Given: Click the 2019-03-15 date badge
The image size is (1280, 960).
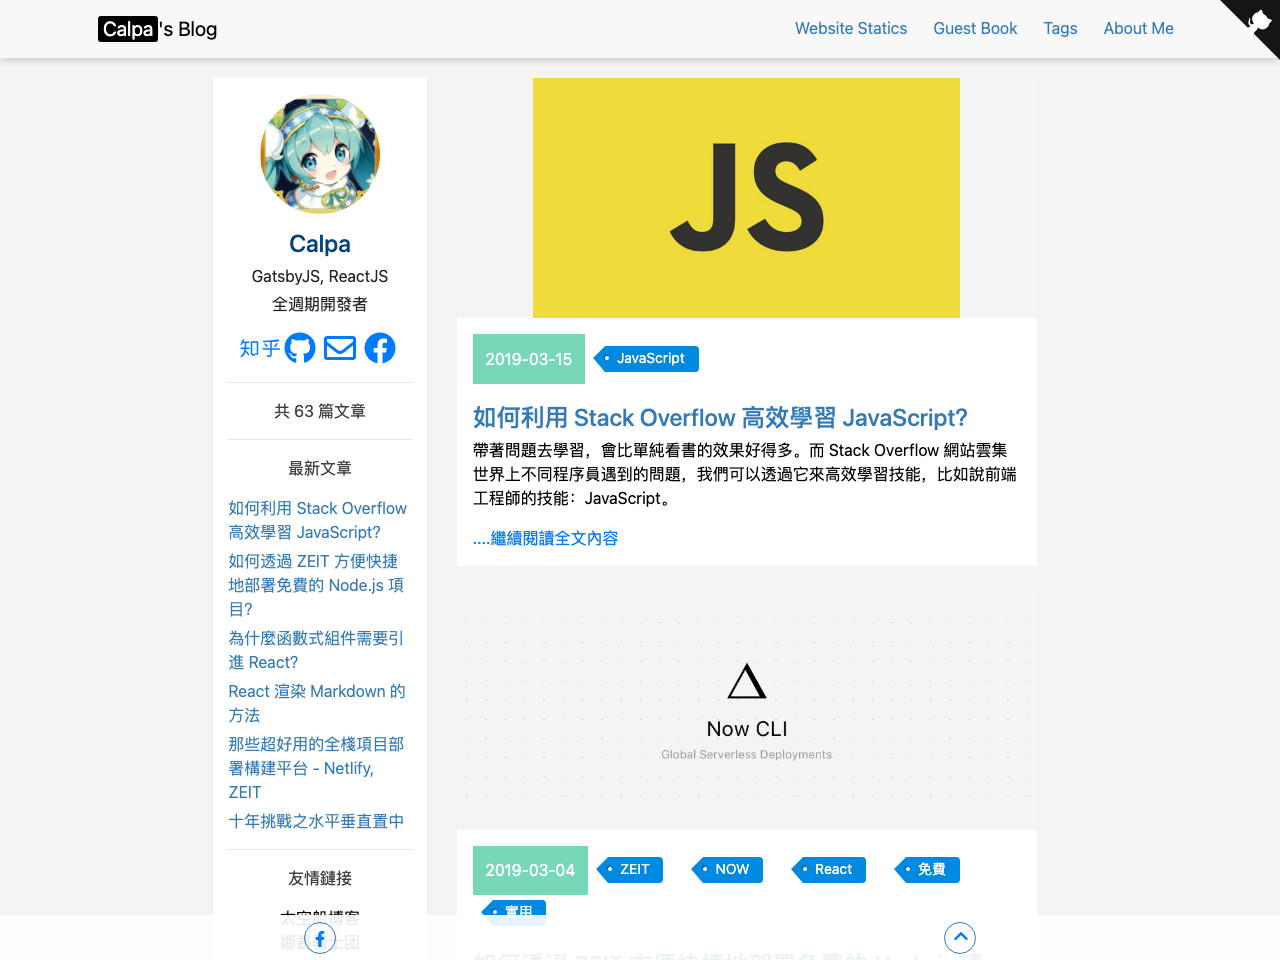Looking at the screenshot, I should [528, 358].
